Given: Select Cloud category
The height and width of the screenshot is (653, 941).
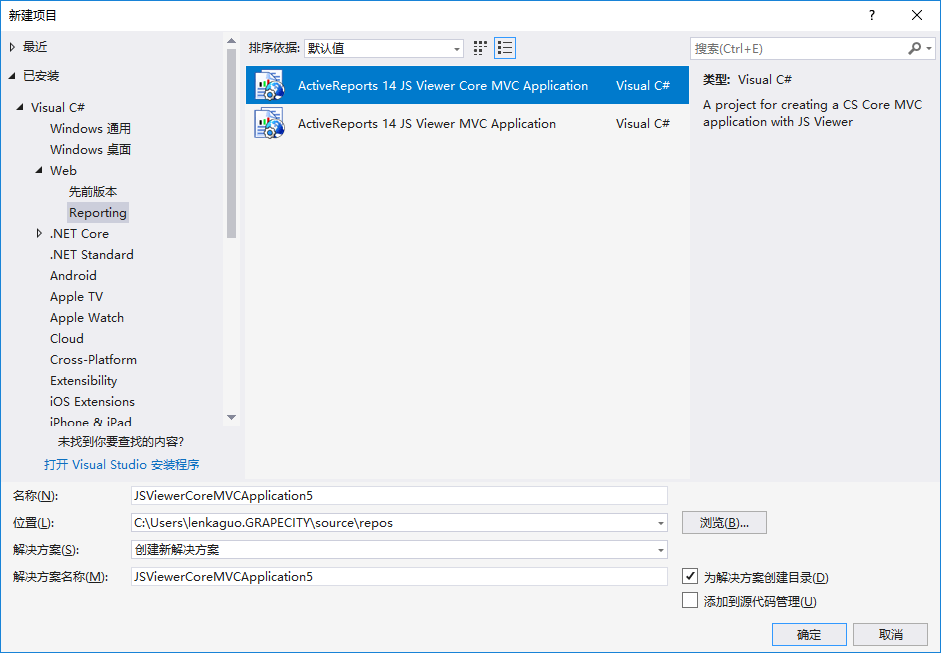Looking at the screenshot, I should point(67,339).
